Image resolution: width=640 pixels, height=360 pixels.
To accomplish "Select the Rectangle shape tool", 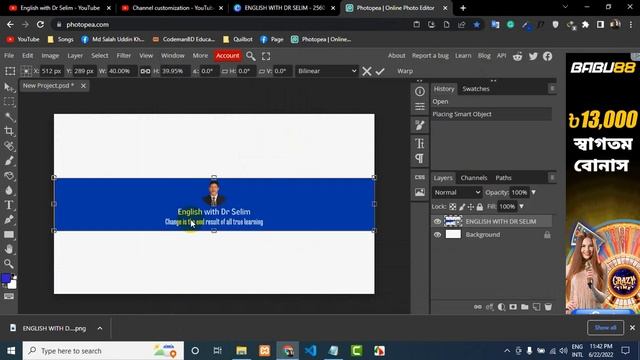I will coord(9,234).
